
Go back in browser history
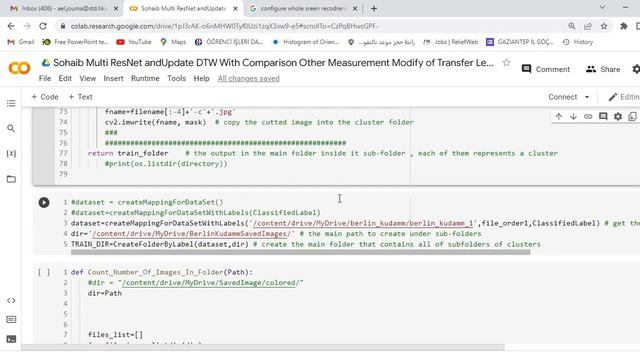tap(11, 26)
